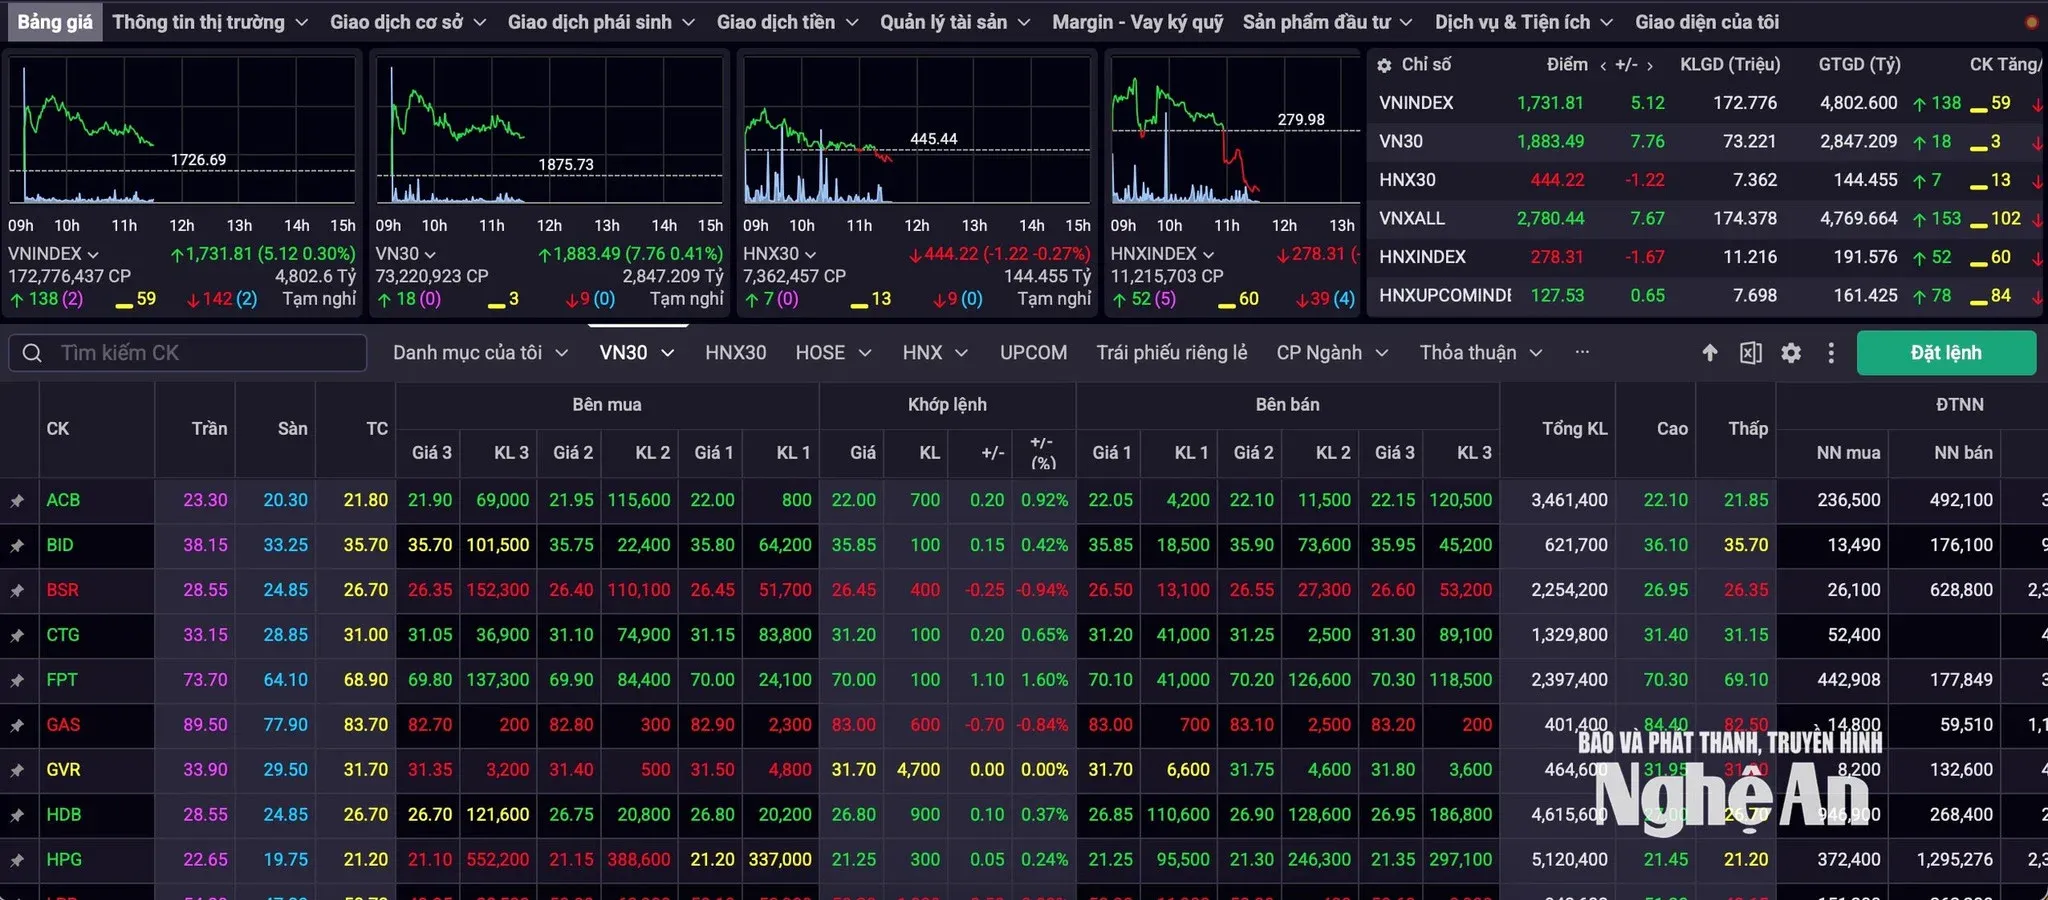Open the BSR stock symbol link

tap(62, 590)
